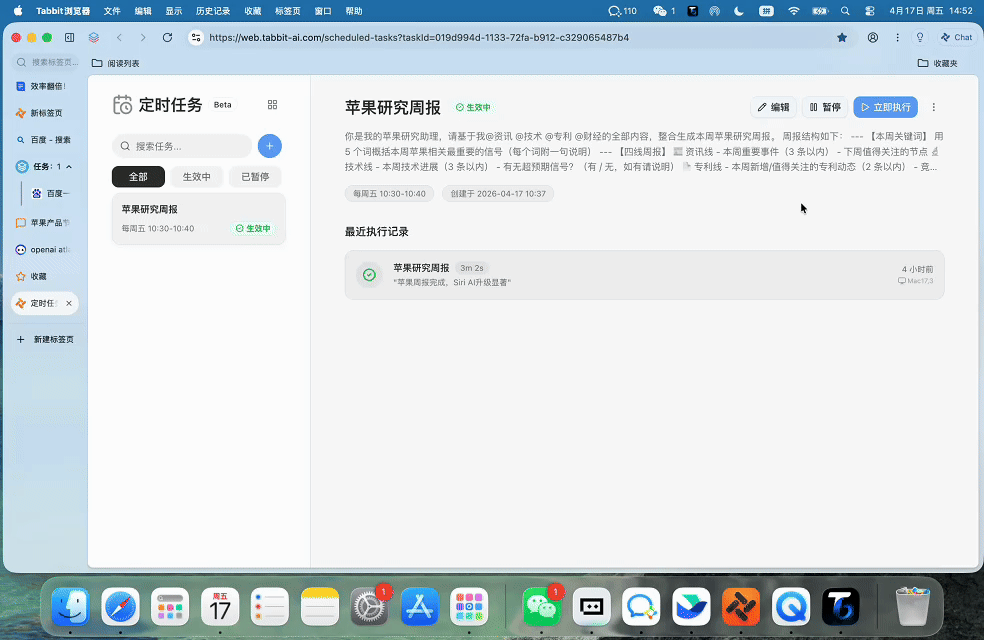Viewport: 984px width, 640px height.
Task: Open the 文件 menu
Action: tap(112, 11)
